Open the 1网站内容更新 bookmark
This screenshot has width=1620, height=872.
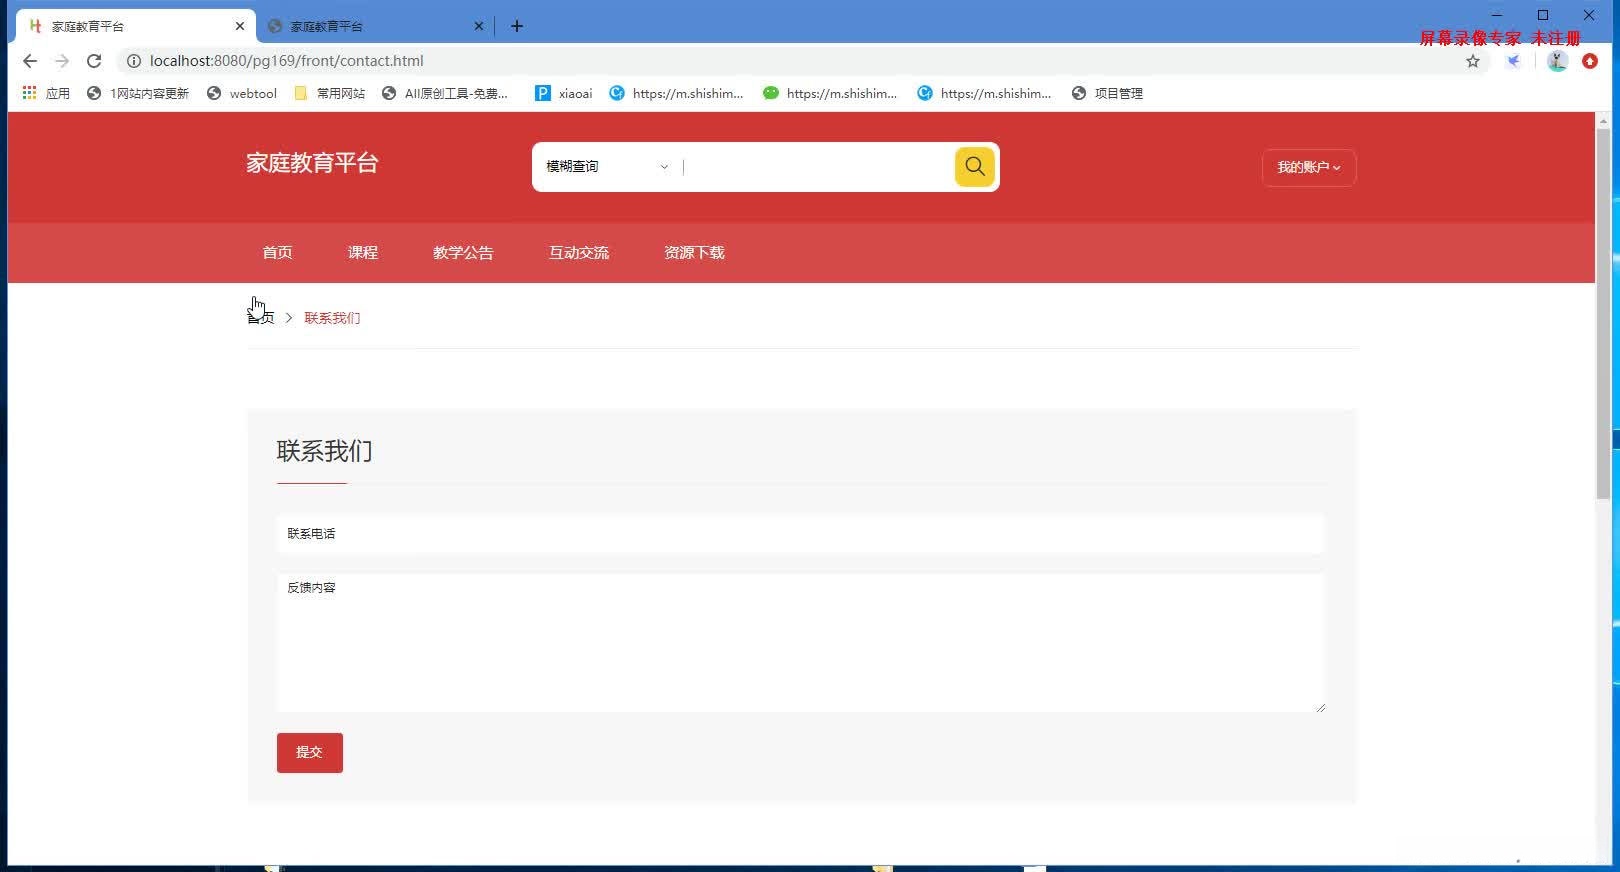tap(138, 93)
